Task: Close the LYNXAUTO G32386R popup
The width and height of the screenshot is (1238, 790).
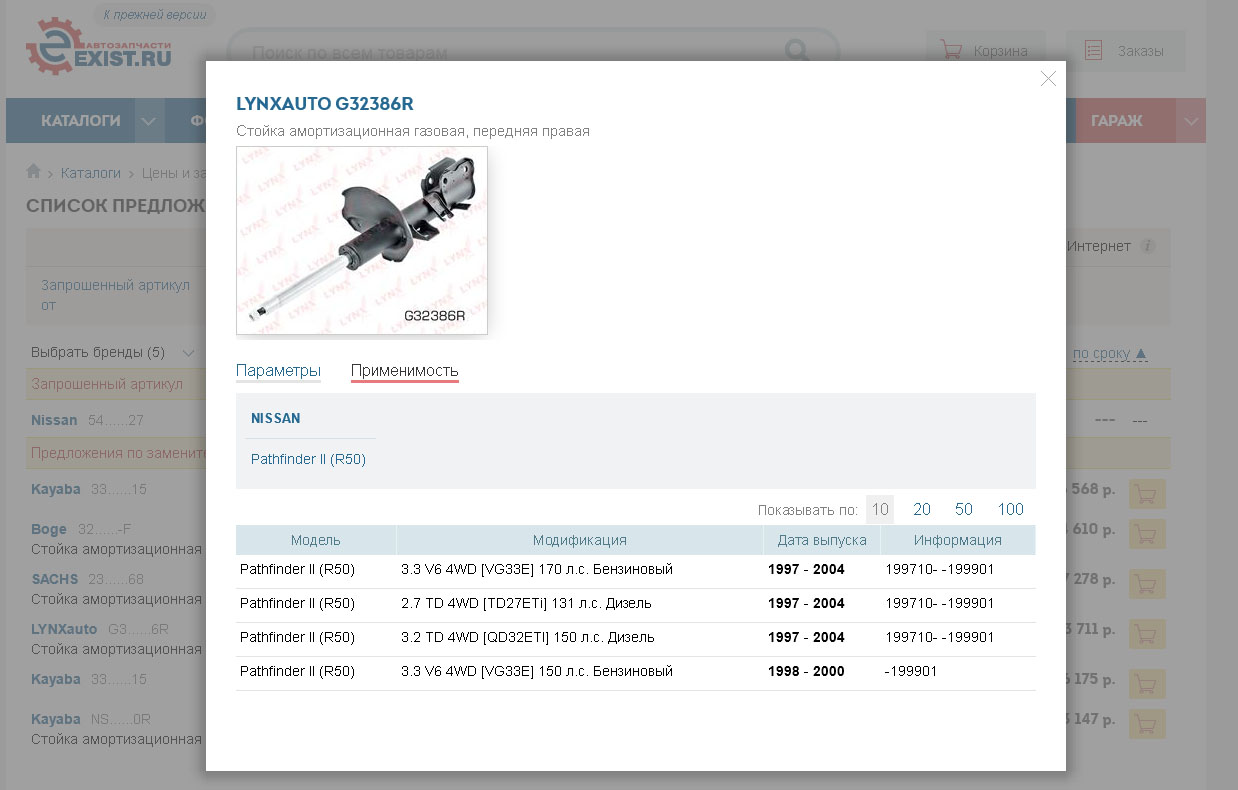Action: point(1048,79)
